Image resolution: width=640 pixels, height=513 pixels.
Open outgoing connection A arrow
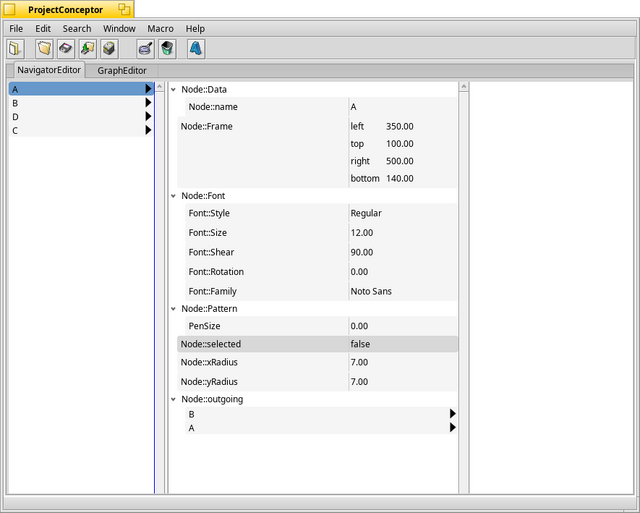[x=453, y=427]
